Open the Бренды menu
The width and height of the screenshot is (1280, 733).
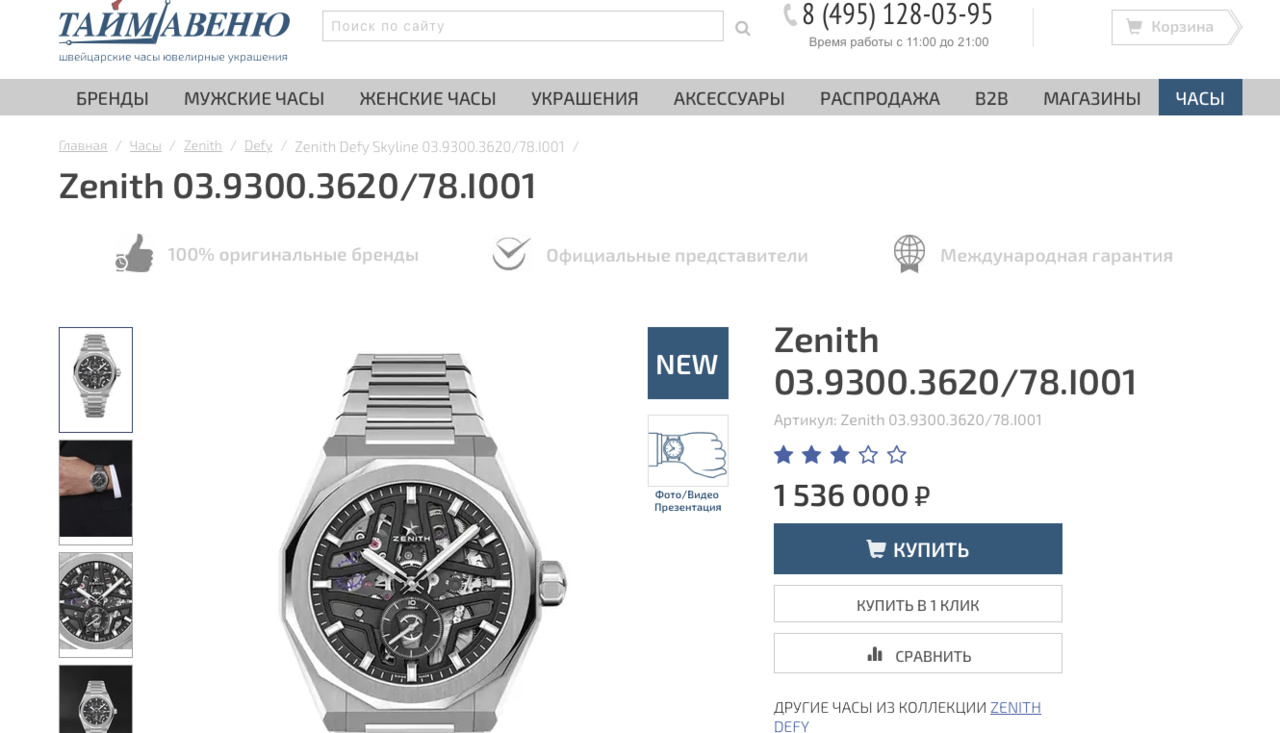point(112,98)
